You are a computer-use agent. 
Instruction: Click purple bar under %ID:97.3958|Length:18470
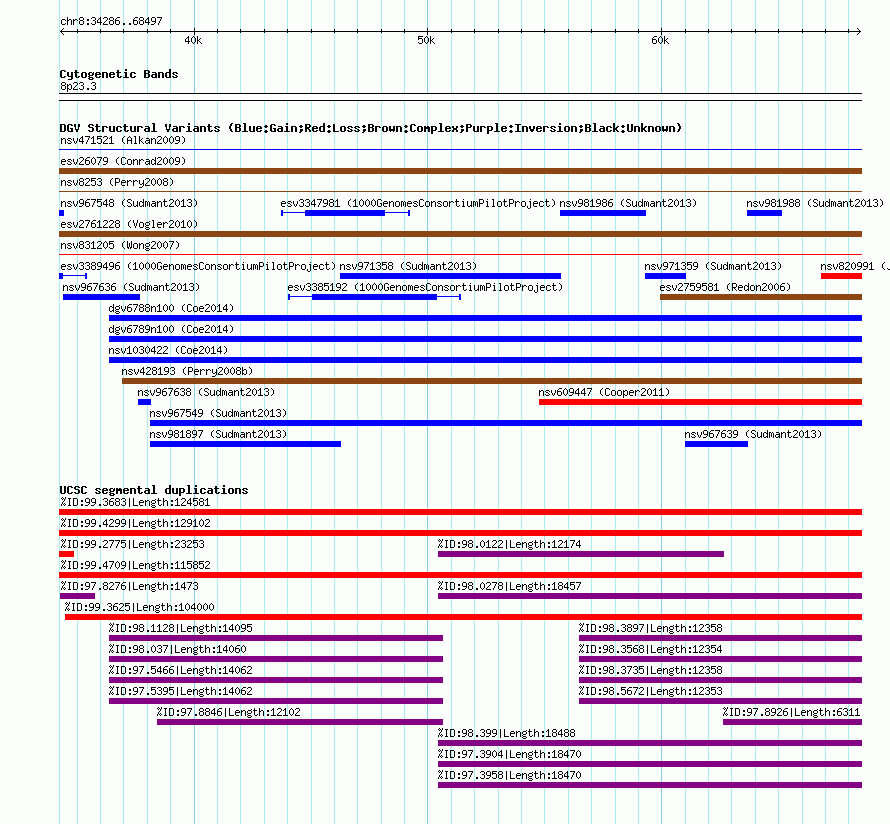650,785
